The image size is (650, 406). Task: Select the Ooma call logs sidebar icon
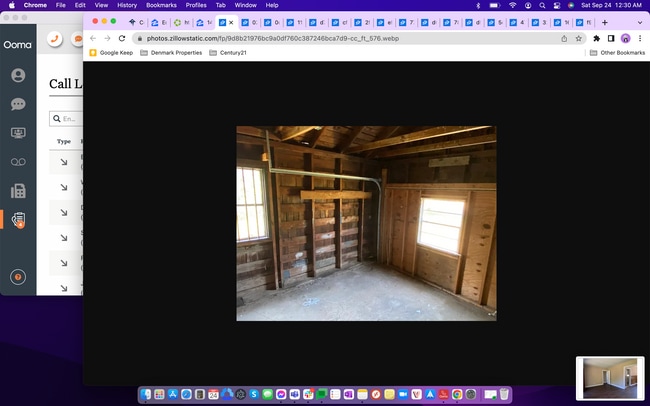tap(18, 220)
